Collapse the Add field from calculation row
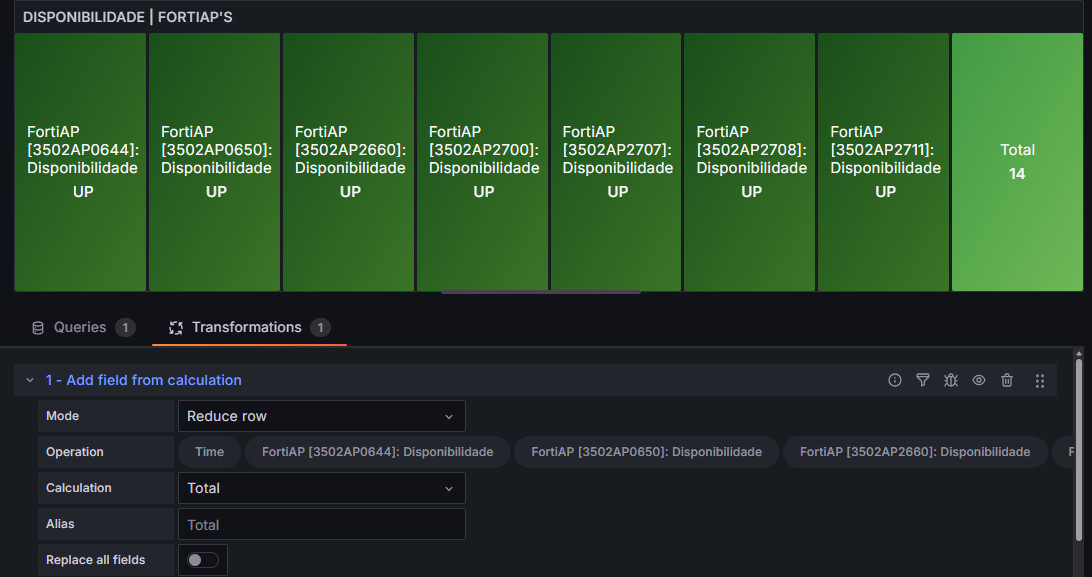This screenshot has height=577, width=1092. coord(30,380)
